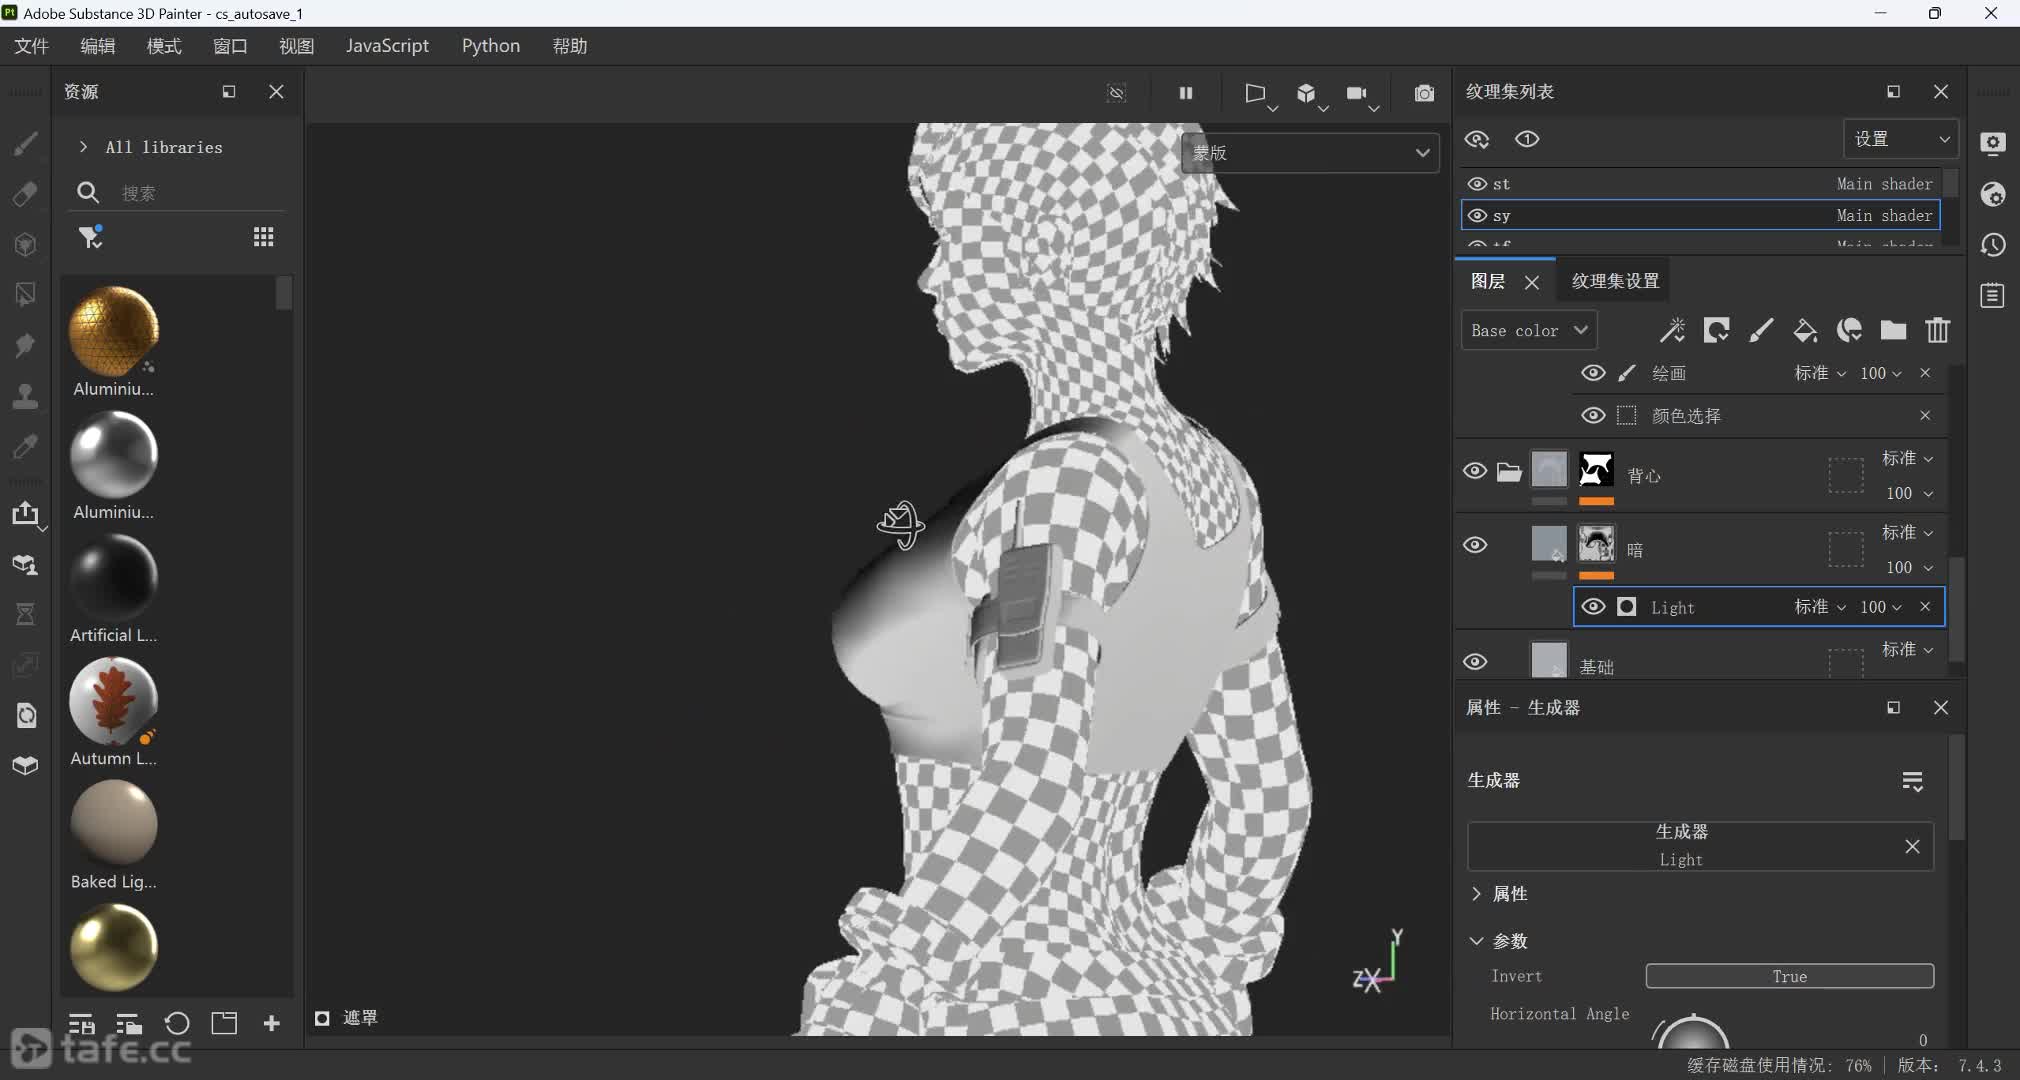Hide the 颜色选择 effect
Viewport: 2020px width, 1080px height.
[1593, 415]
